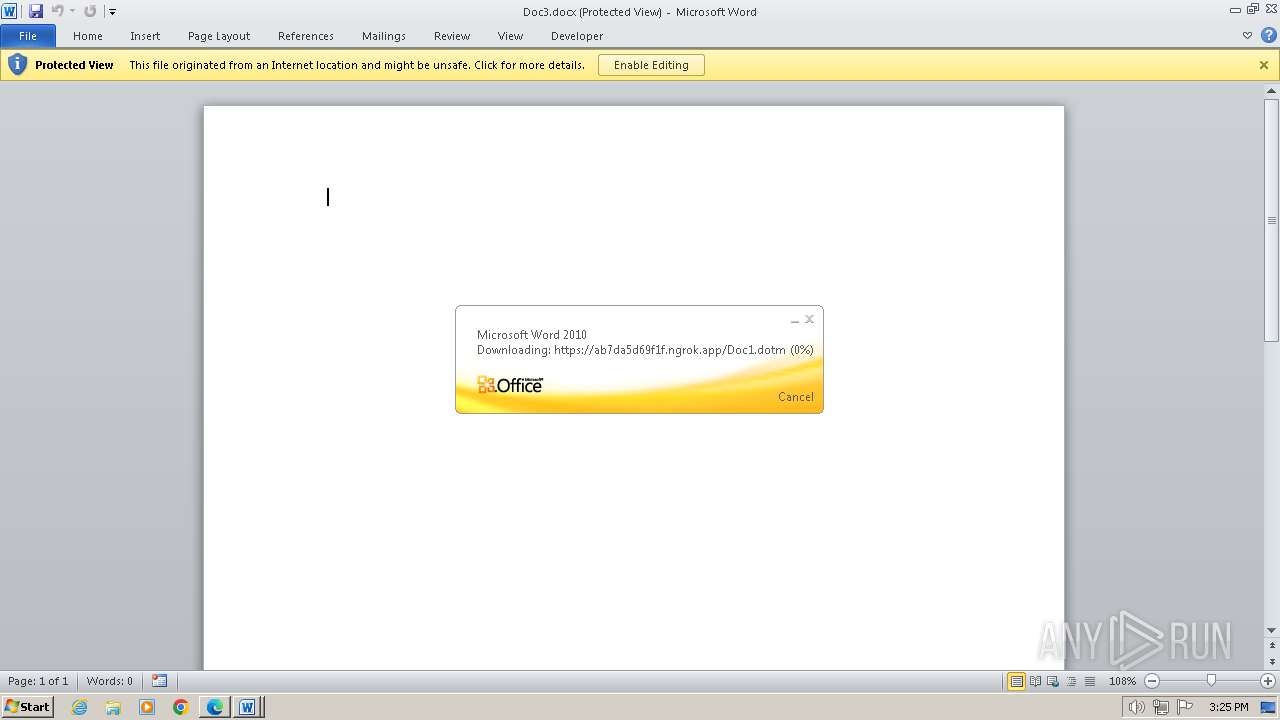Click the Word taskbar button
This screenshot has width=1280, height=720.
point(247,707)
